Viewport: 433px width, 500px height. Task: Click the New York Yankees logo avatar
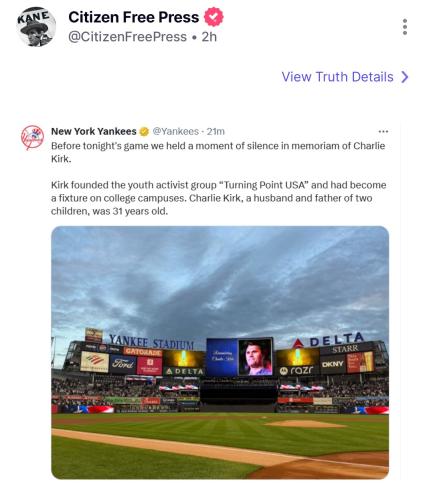32,137
